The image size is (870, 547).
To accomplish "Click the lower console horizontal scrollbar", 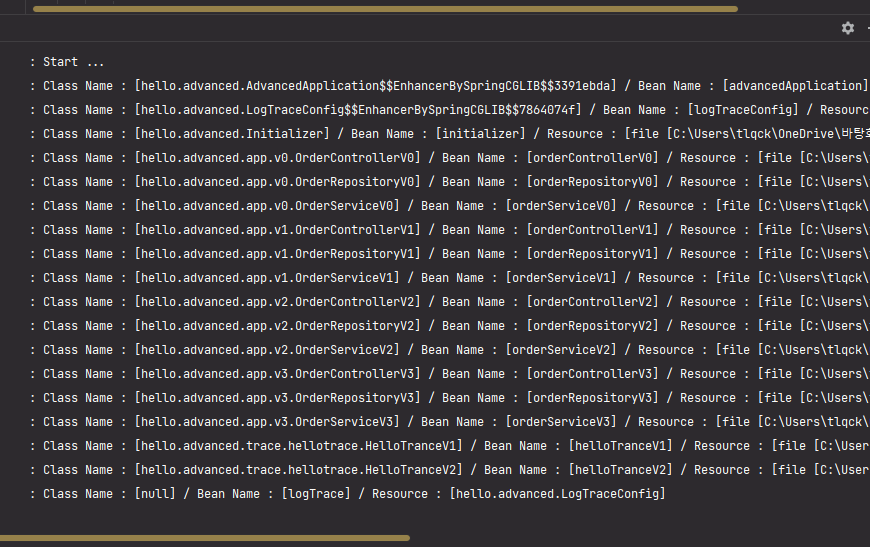I will point(205,538).
